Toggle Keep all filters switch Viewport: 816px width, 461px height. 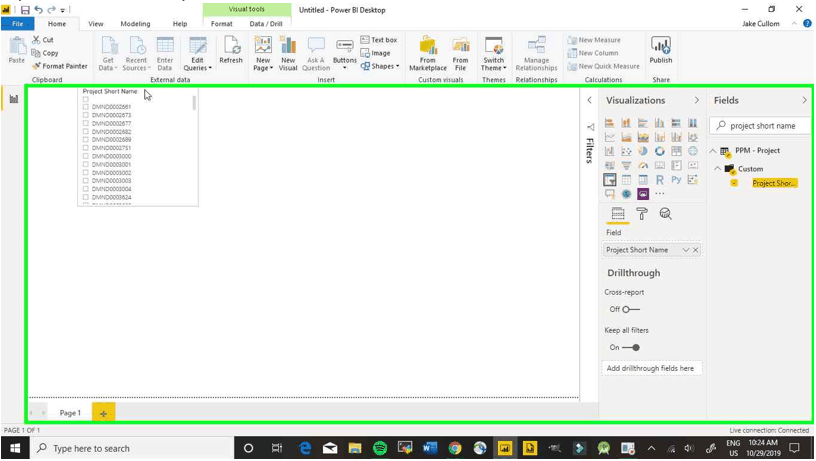click(631, 347)
